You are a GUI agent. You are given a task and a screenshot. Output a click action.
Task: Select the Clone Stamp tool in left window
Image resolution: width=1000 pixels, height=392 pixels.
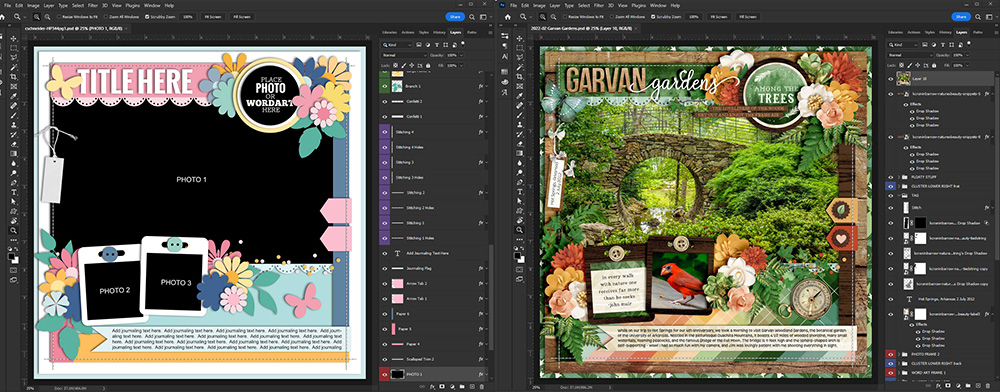click(x=13, y=125)
